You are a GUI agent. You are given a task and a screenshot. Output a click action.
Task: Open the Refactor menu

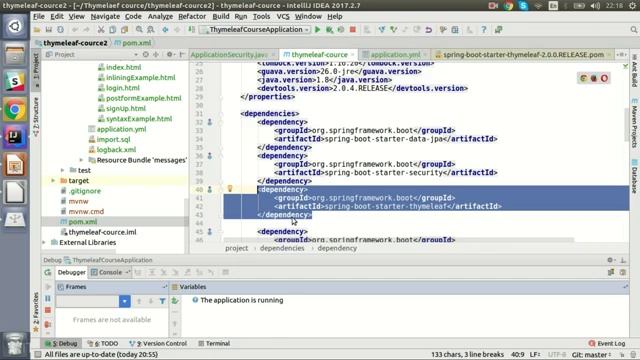192,16
